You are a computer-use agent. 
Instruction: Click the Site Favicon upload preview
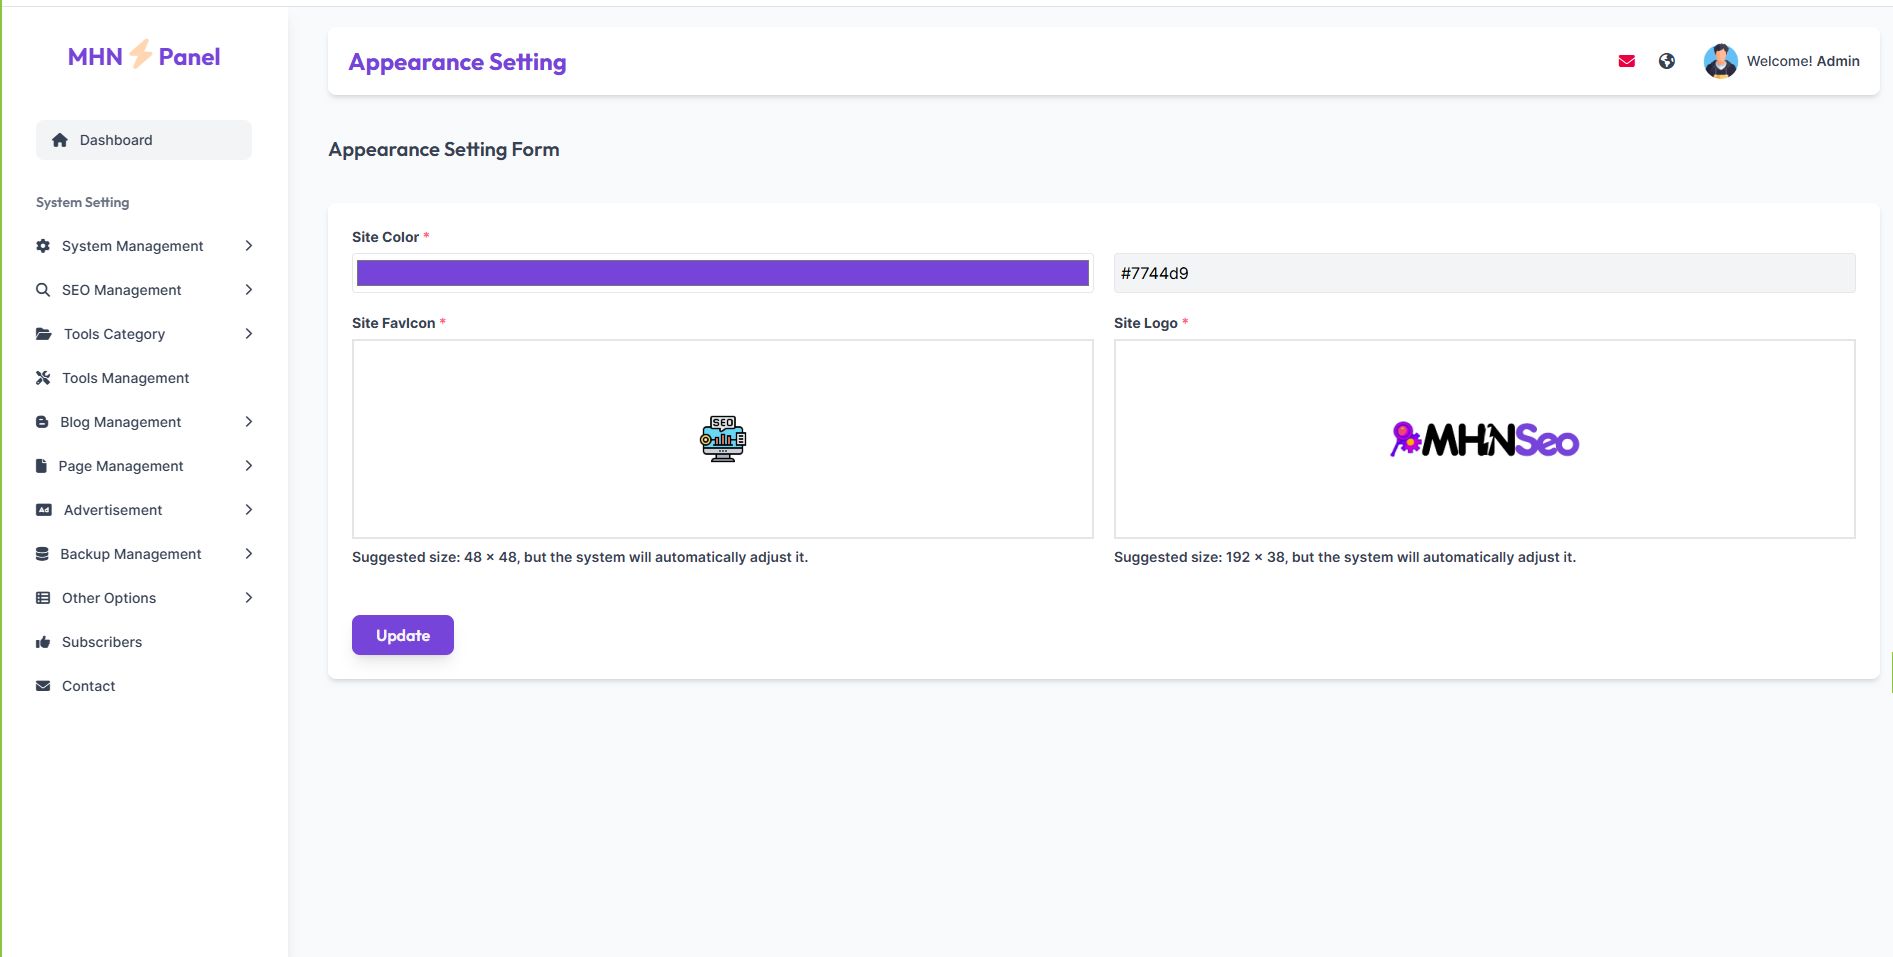(x=722, y=439)
